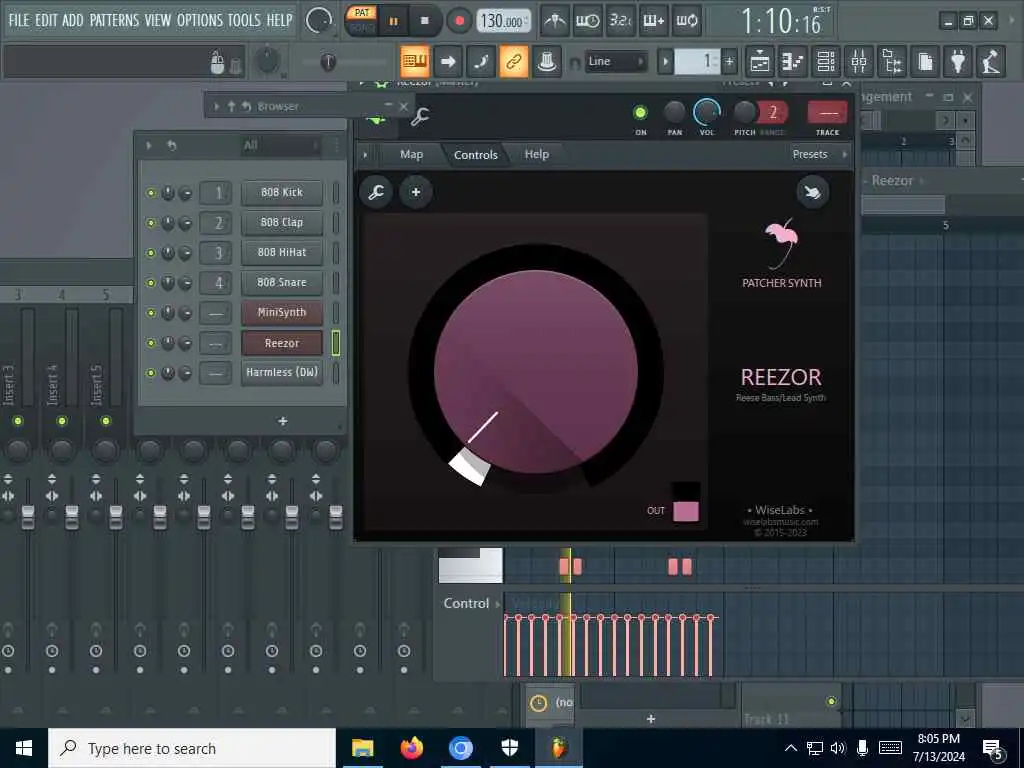Open the All channel filter dropdown
The image size is (1024, 768).
tap(280, 145)
